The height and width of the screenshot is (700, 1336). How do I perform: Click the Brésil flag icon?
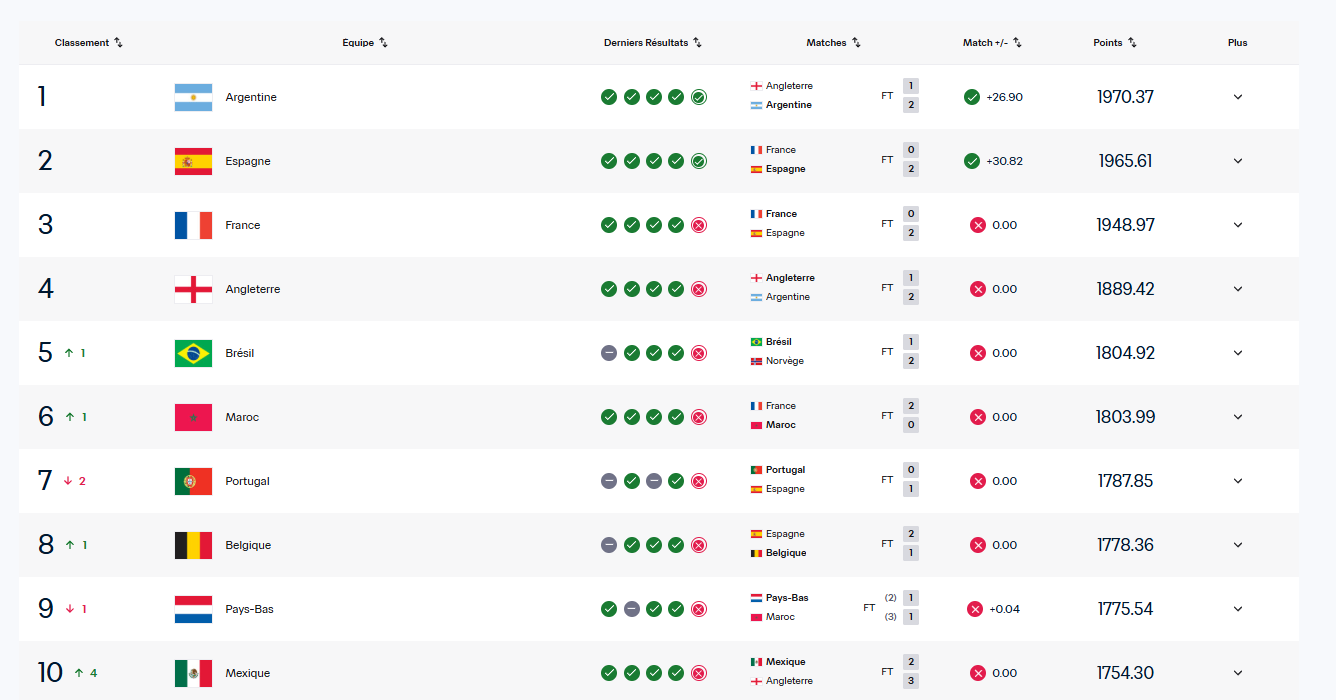pos(193,353)
